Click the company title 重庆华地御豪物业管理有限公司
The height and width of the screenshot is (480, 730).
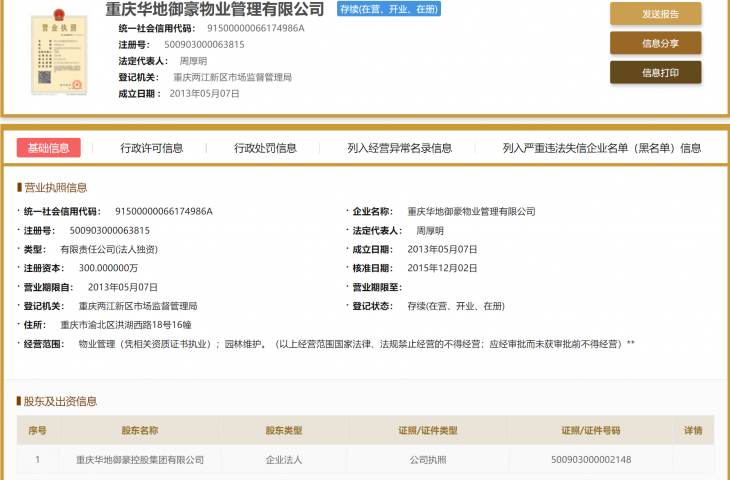(215, 9)
